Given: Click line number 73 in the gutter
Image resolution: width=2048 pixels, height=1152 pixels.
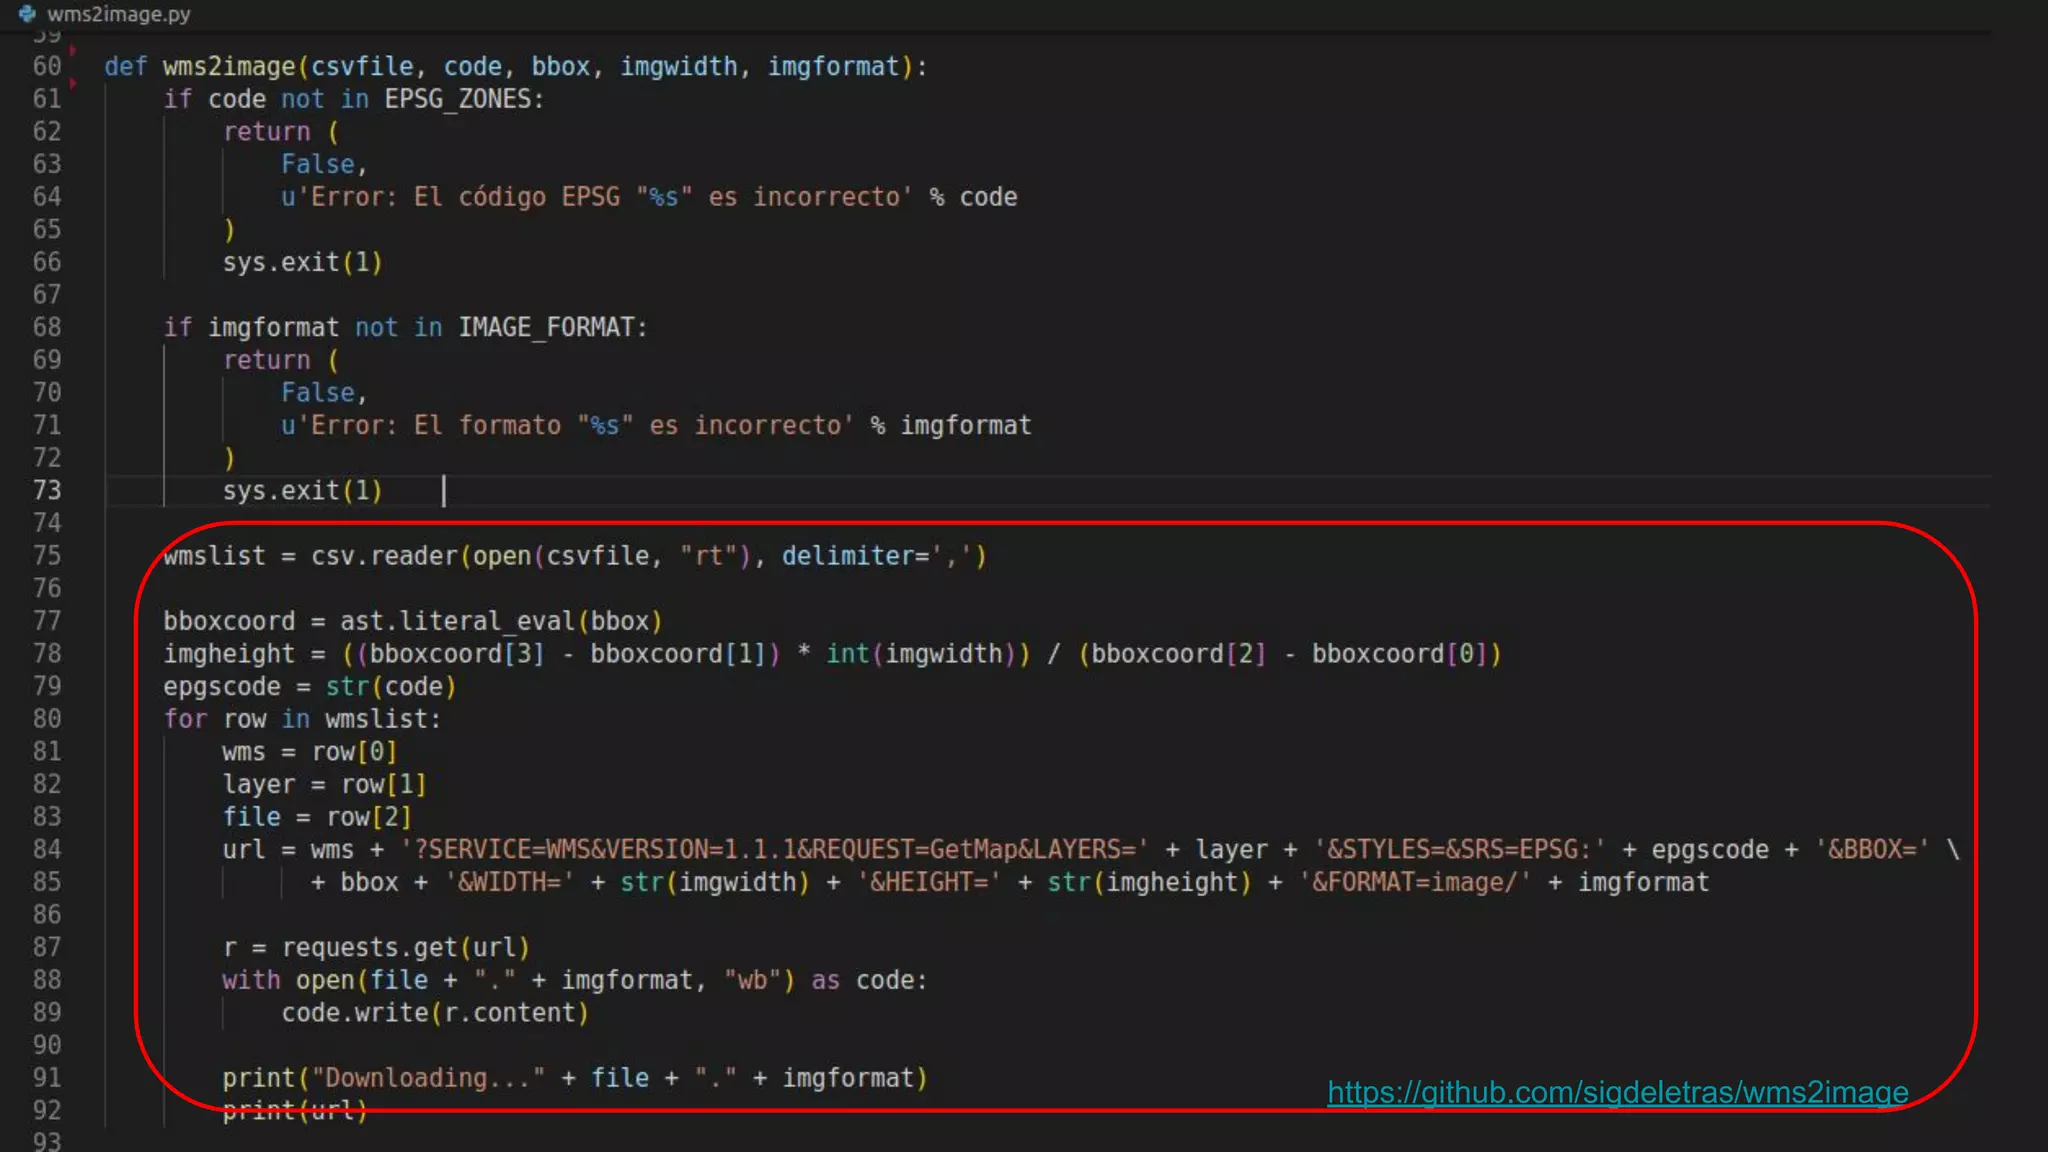Looking at the screenshot, I should click(x=46, y=490).
